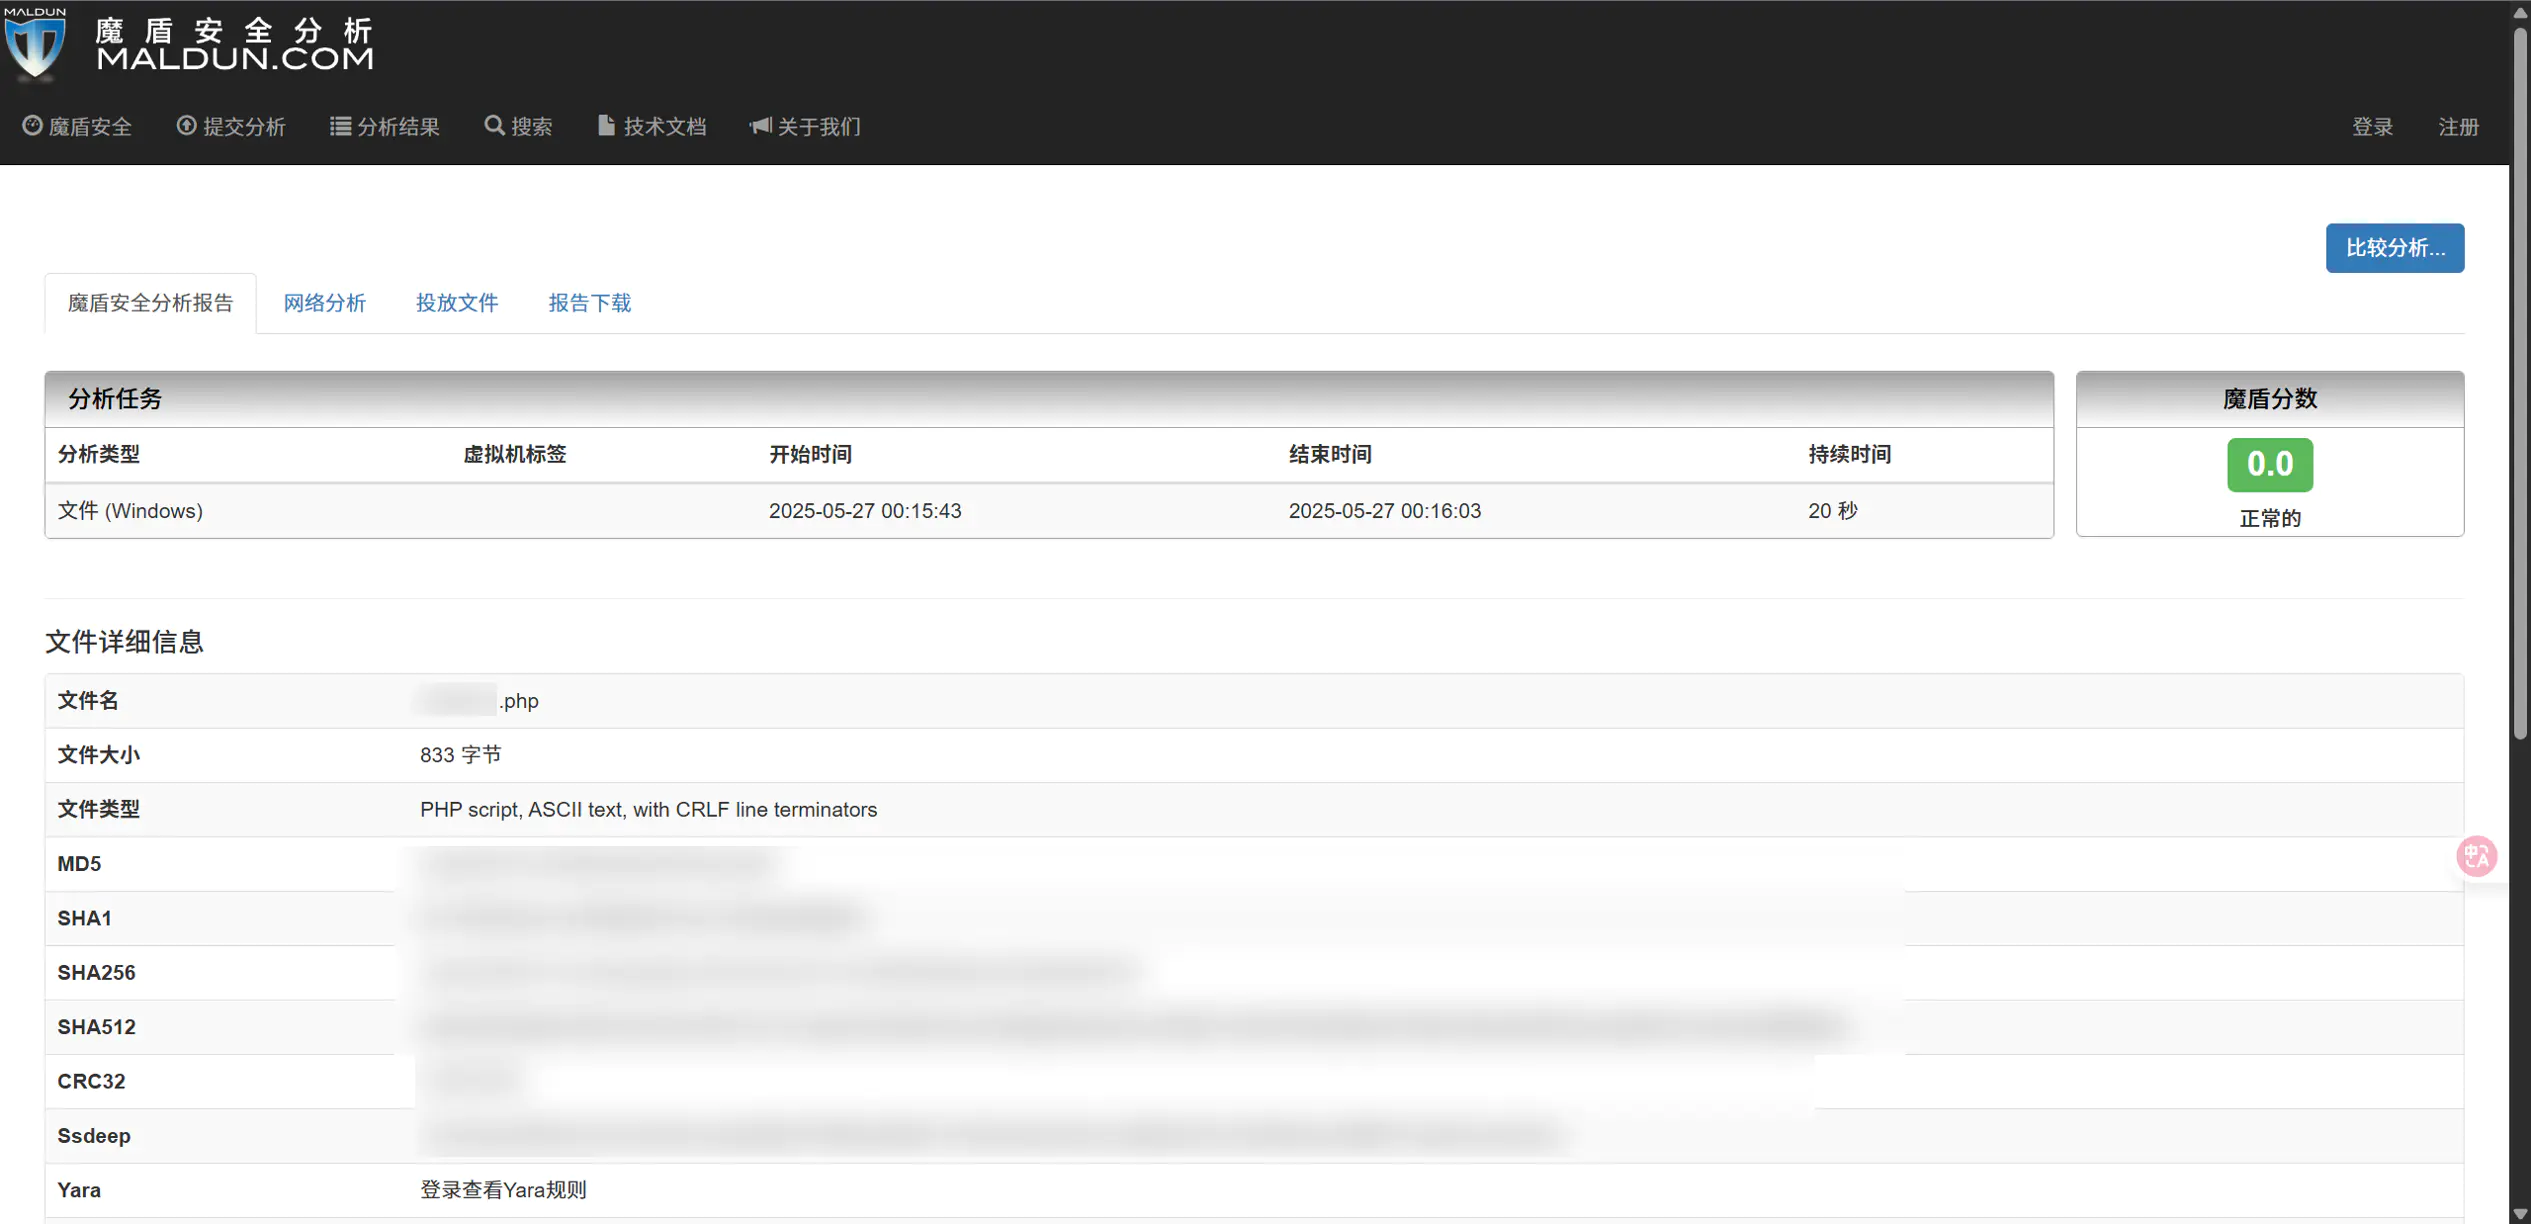Viewport: 2531px width, 1224px height.
Task: Switch to the 投放文件 tab
Action: [x=457, y=303]
